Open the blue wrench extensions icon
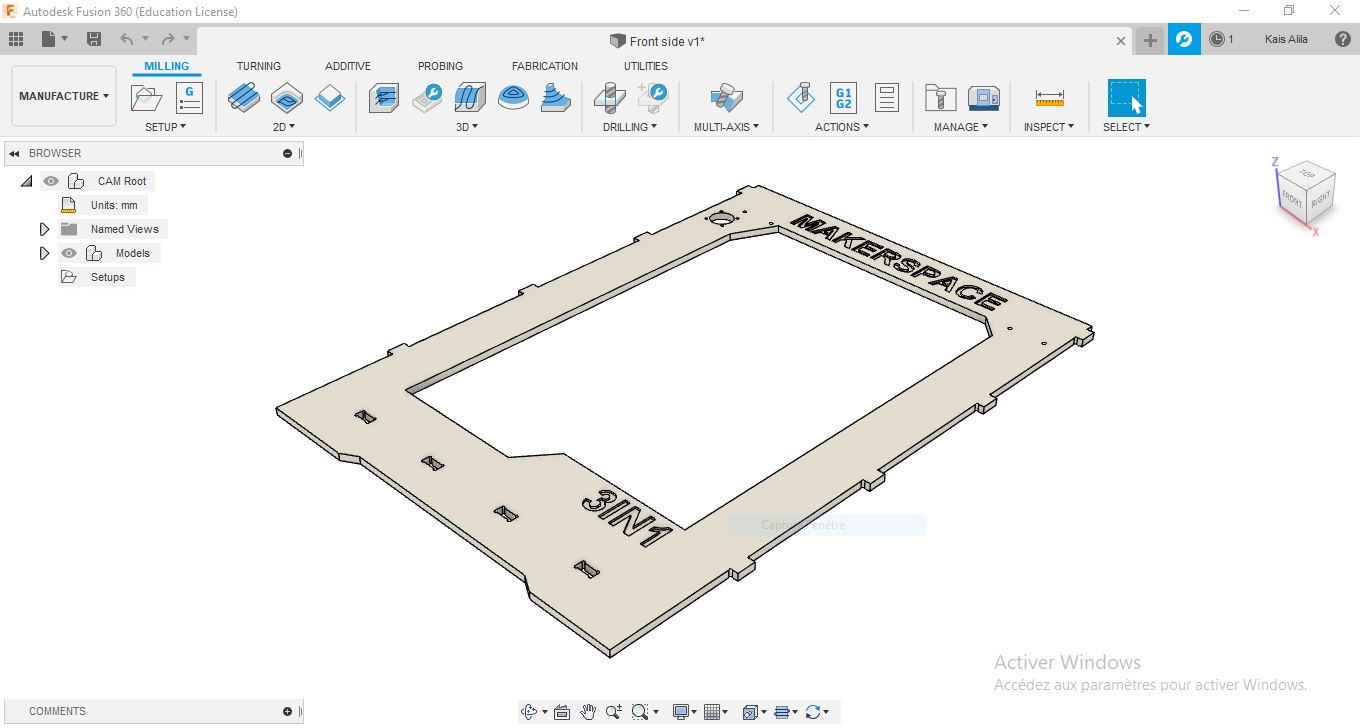This screenshot has height=728, width=1360. tap(1184, 39)
